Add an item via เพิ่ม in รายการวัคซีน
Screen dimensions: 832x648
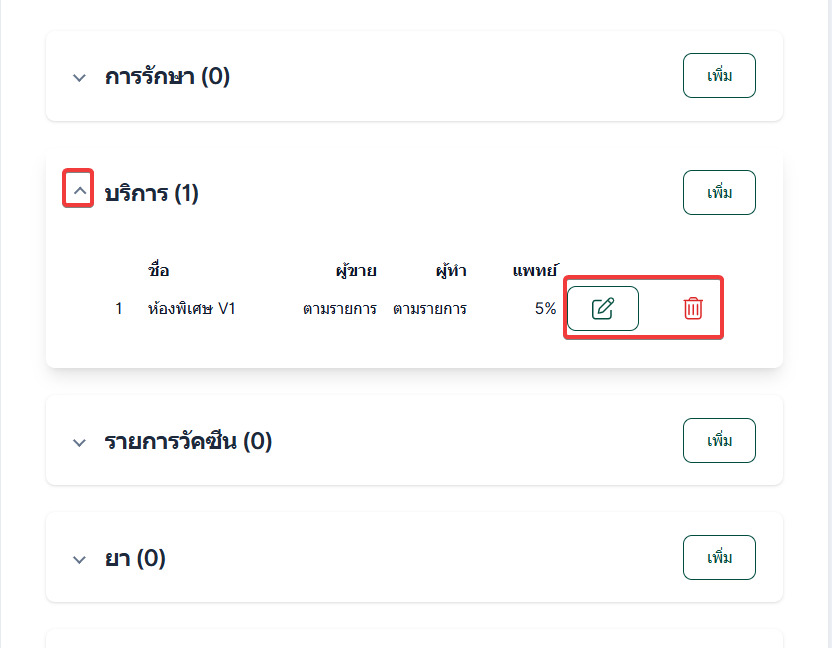coord(719,441)
